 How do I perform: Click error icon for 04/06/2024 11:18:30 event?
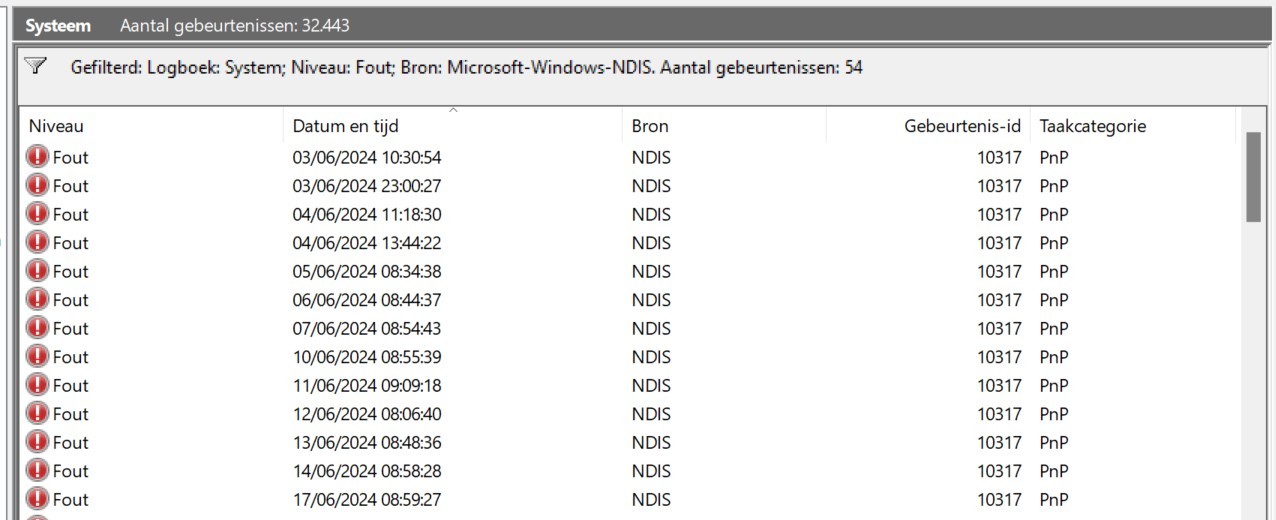pyautogui.click(x=38, y=213)
